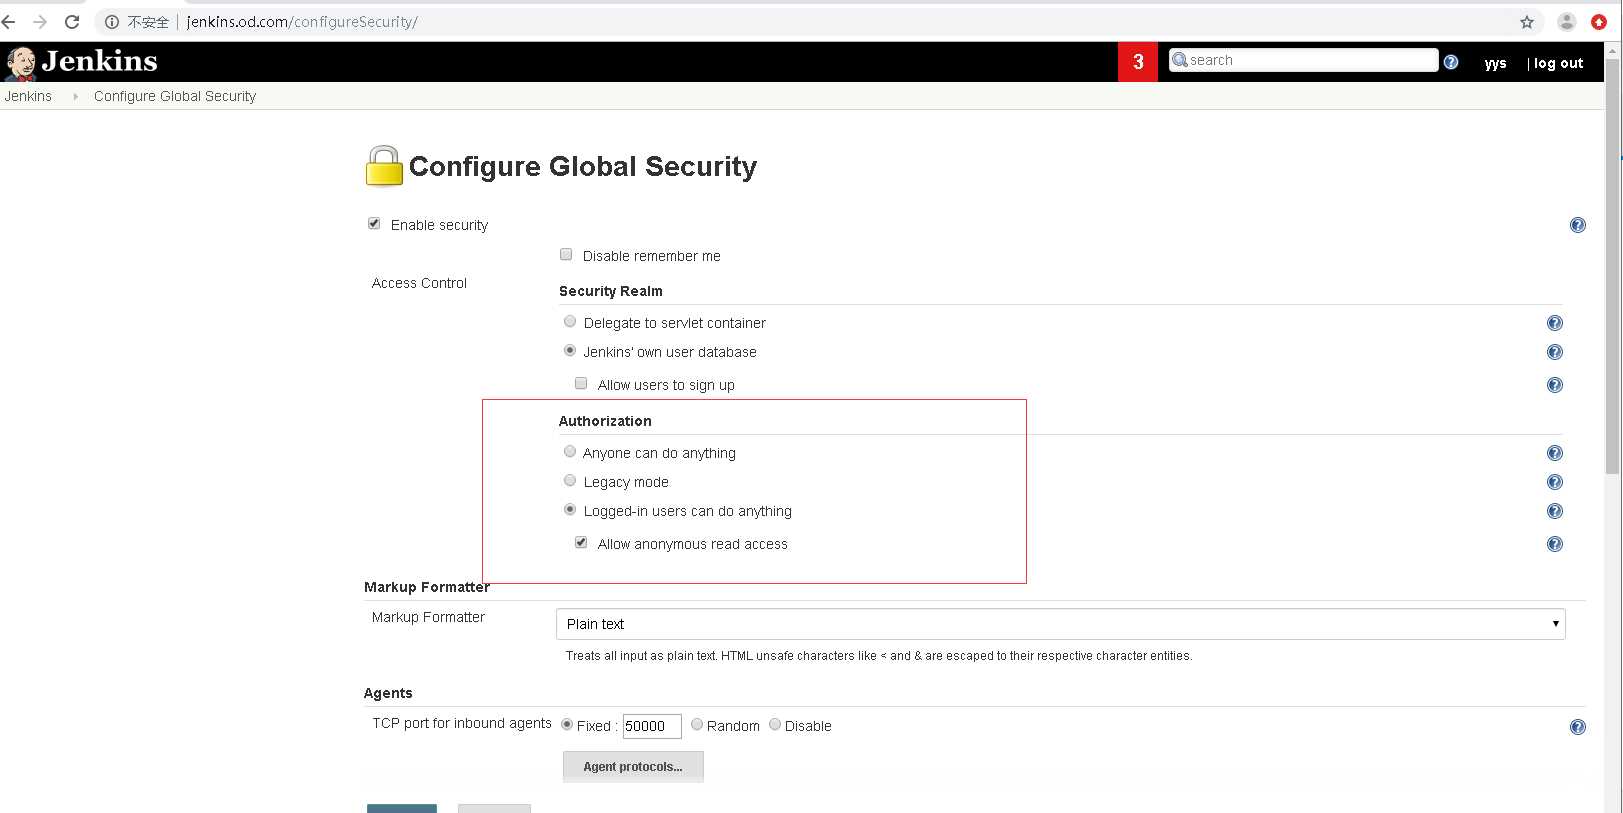Select Disable TCP port option
Image resolution: width=1623 pixels, height=813 pixels.
click(775, 725)
